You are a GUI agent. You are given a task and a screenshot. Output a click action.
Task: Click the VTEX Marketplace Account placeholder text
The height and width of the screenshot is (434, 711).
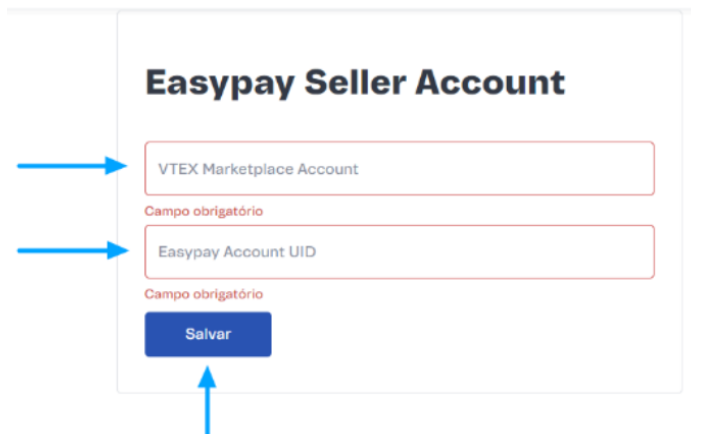pyautogui.click(x=258, y=169)
